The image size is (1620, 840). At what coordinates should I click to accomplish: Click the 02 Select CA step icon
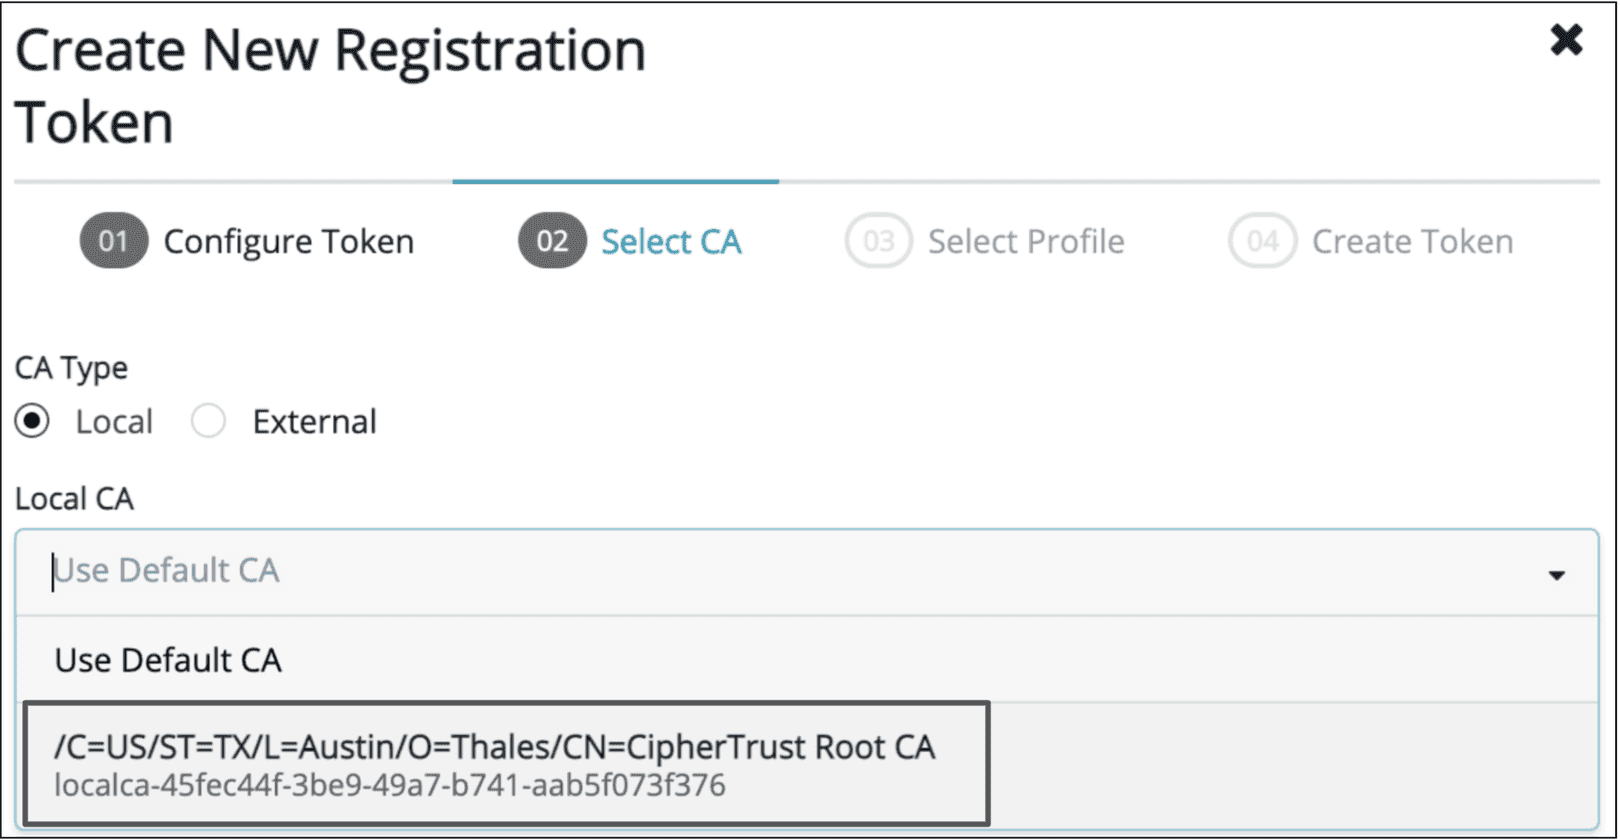point(549,241)
